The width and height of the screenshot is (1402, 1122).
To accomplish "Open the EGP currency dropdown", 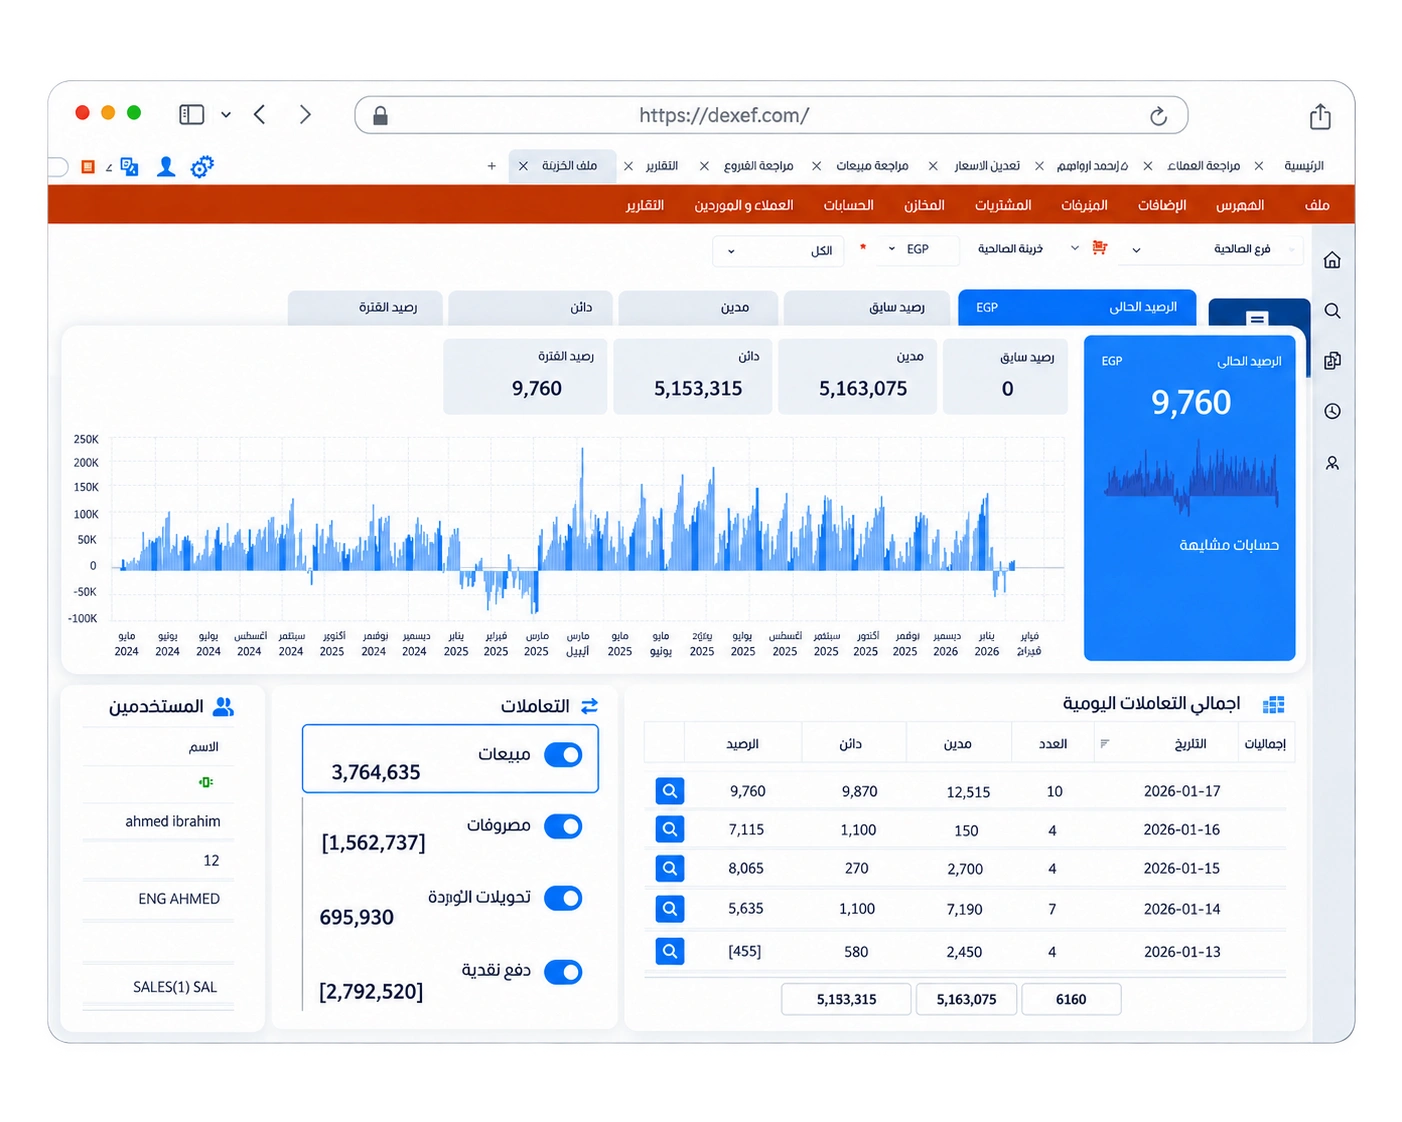I will [915, 249].
